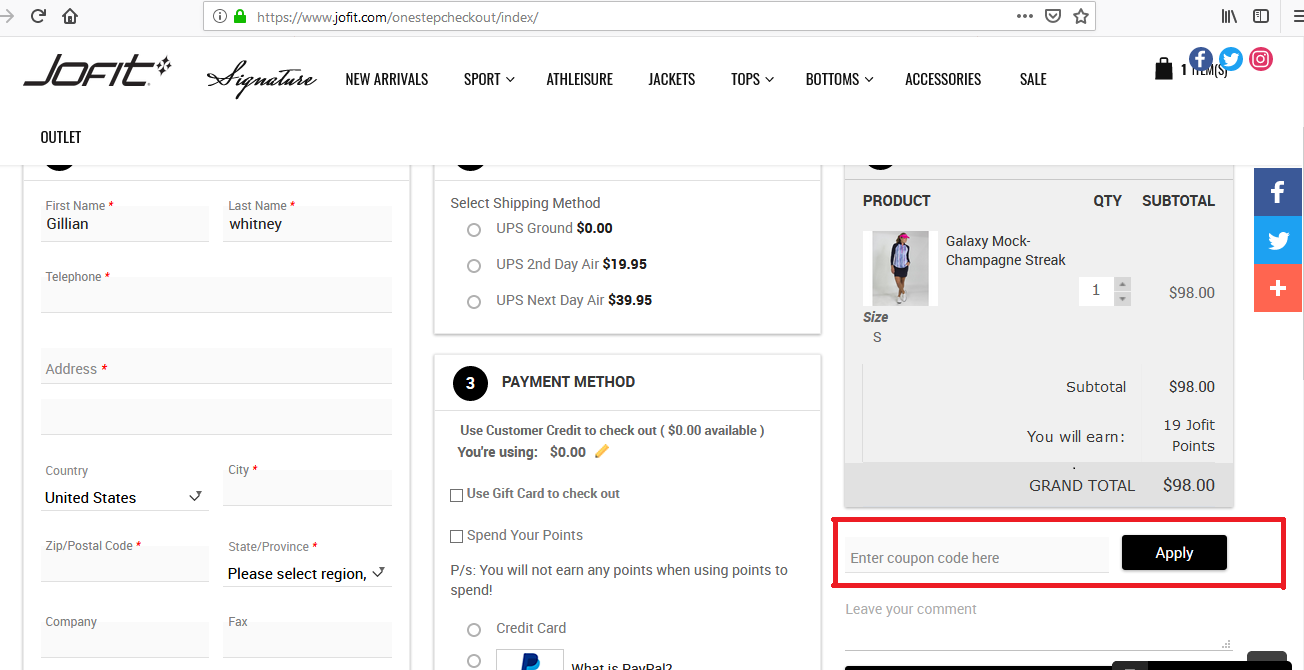Screen dimensions: 1304x670
Task: Click the Last Name field
Action: click(308, 224)
